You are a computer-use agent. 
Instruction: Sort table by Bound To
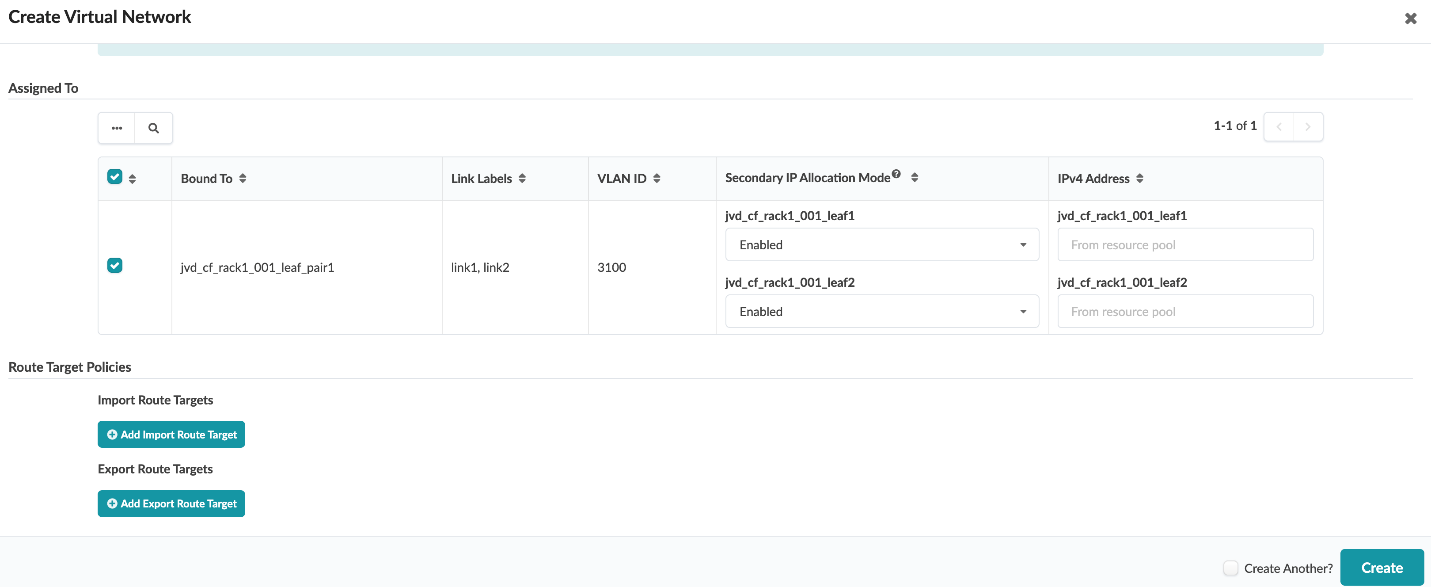click(243, 179)
